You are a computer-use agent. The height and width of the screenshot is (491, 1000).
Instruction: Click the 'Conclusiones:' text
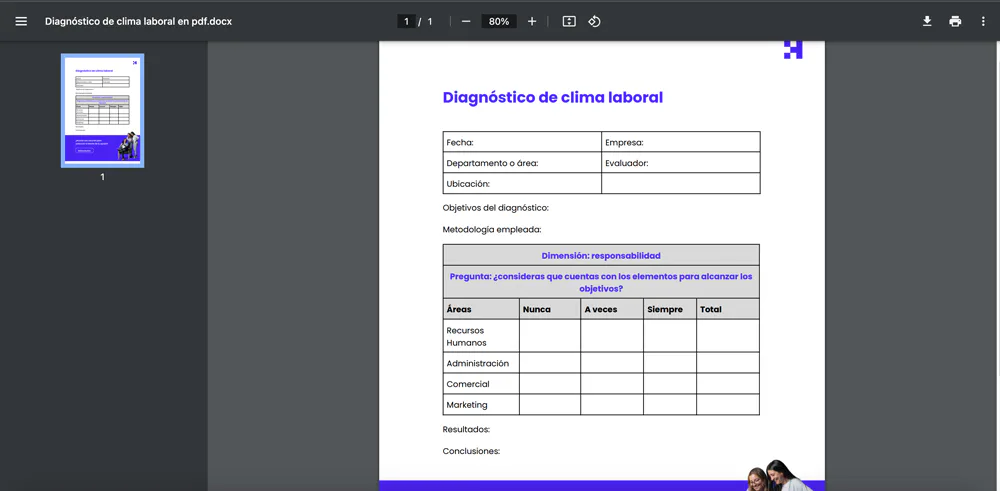pos(471,451)
